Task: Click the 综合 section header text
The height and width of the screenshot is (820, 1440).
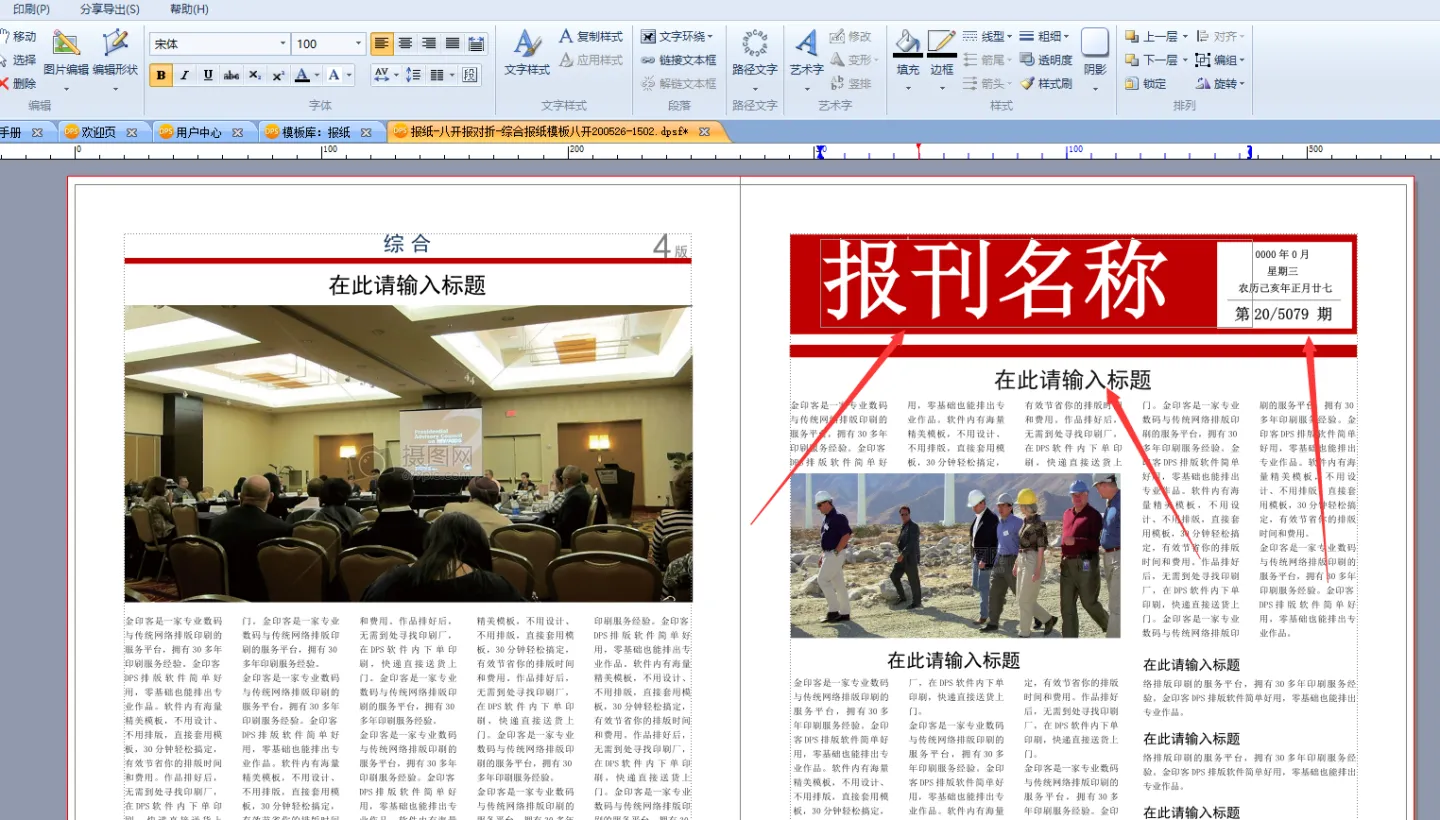Action: [x=407, y=243]
